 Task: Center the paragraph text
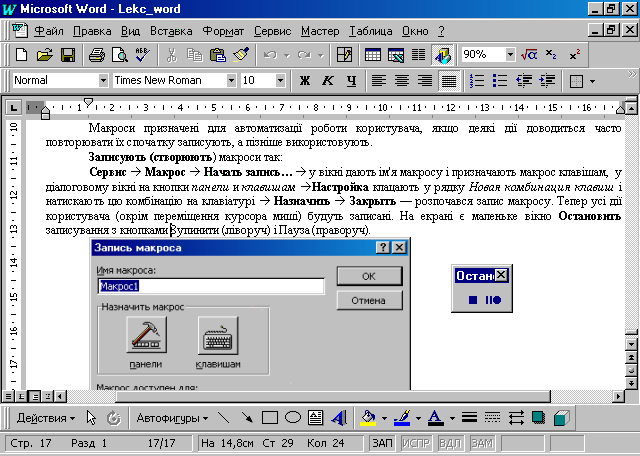coord(402,81)
